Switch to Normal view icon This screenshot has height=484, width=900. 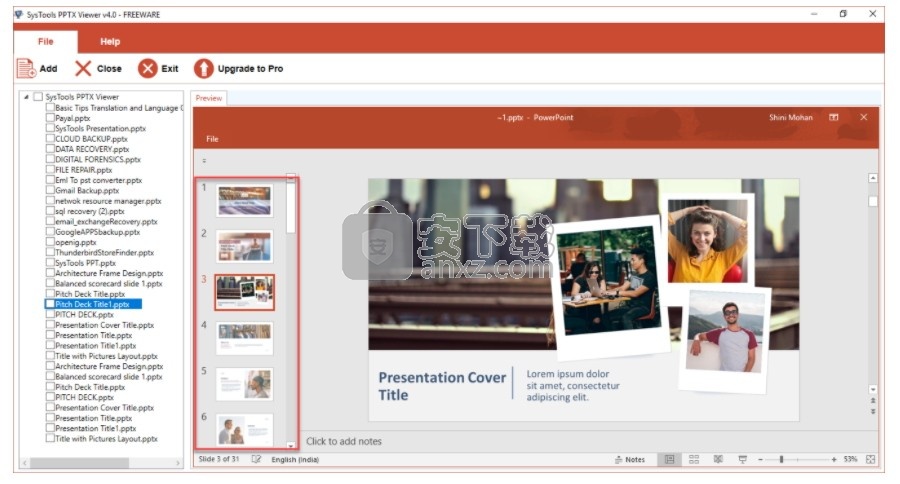(669, 459)
